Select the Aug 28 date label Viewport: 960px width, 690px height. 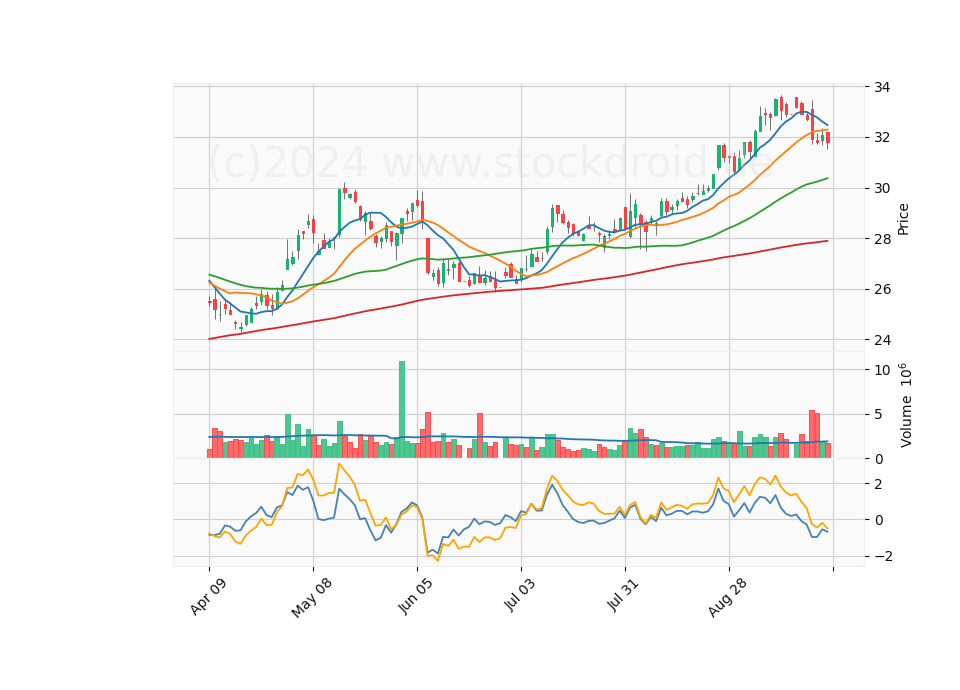[727, 597]
